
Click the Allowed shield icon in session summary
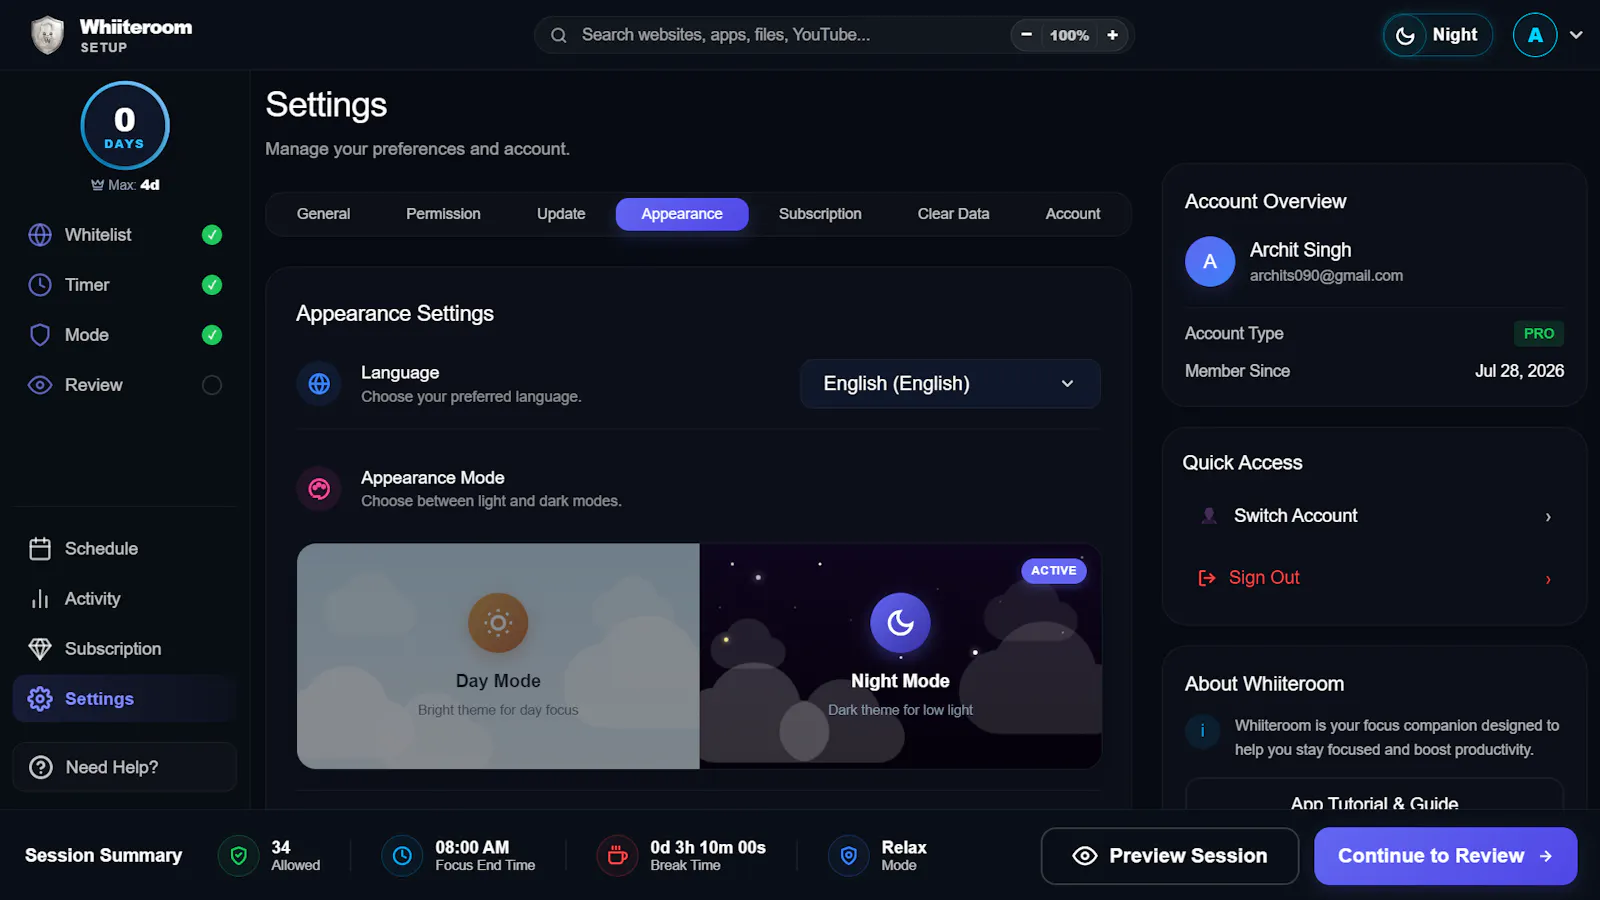click(239, 856)
